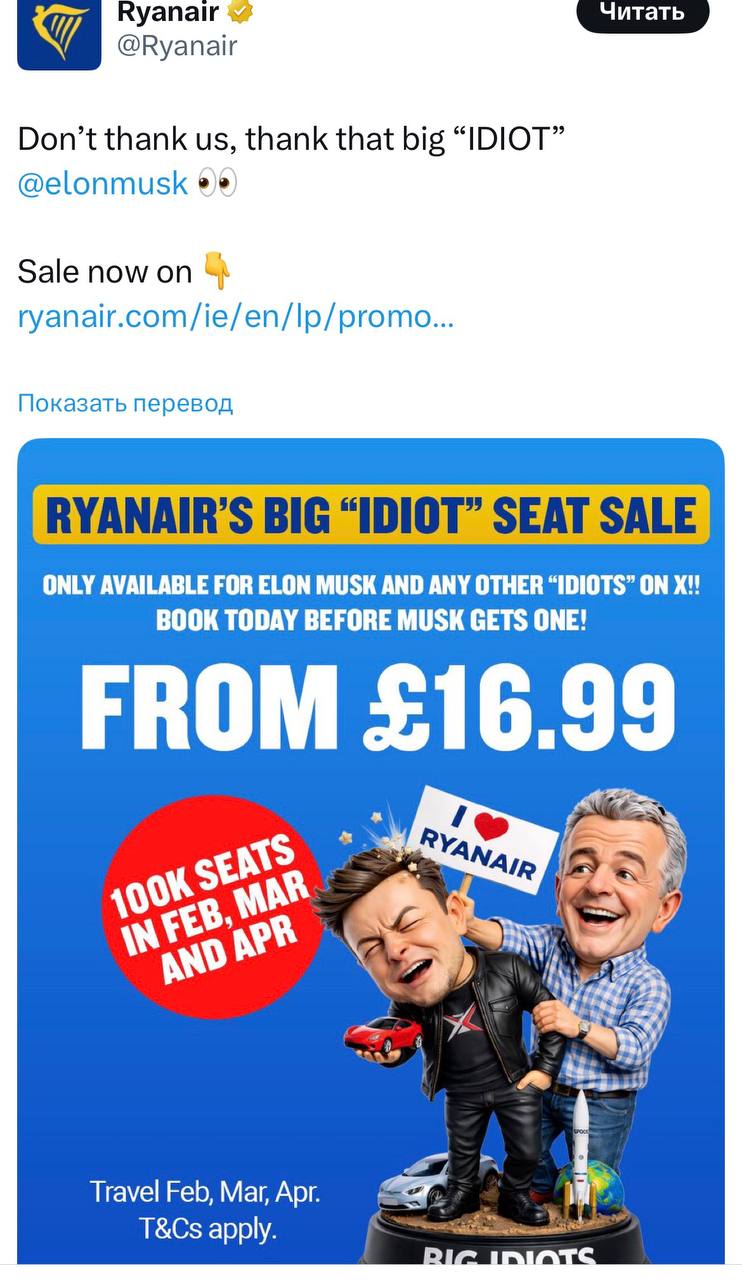The height and width of the screenshot is (1280, 742).
Task: Click Показать перевод to translate the tweet
Action: pos(125,403)
